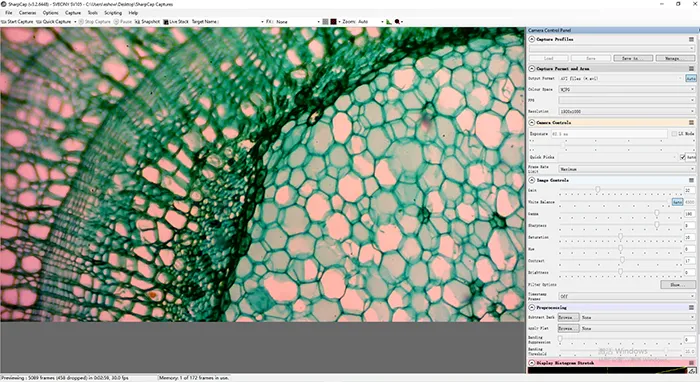Viewport: 700px width, 382px height.
Task: Open the Resolution dropdown
Action: [x=627, y=111]
